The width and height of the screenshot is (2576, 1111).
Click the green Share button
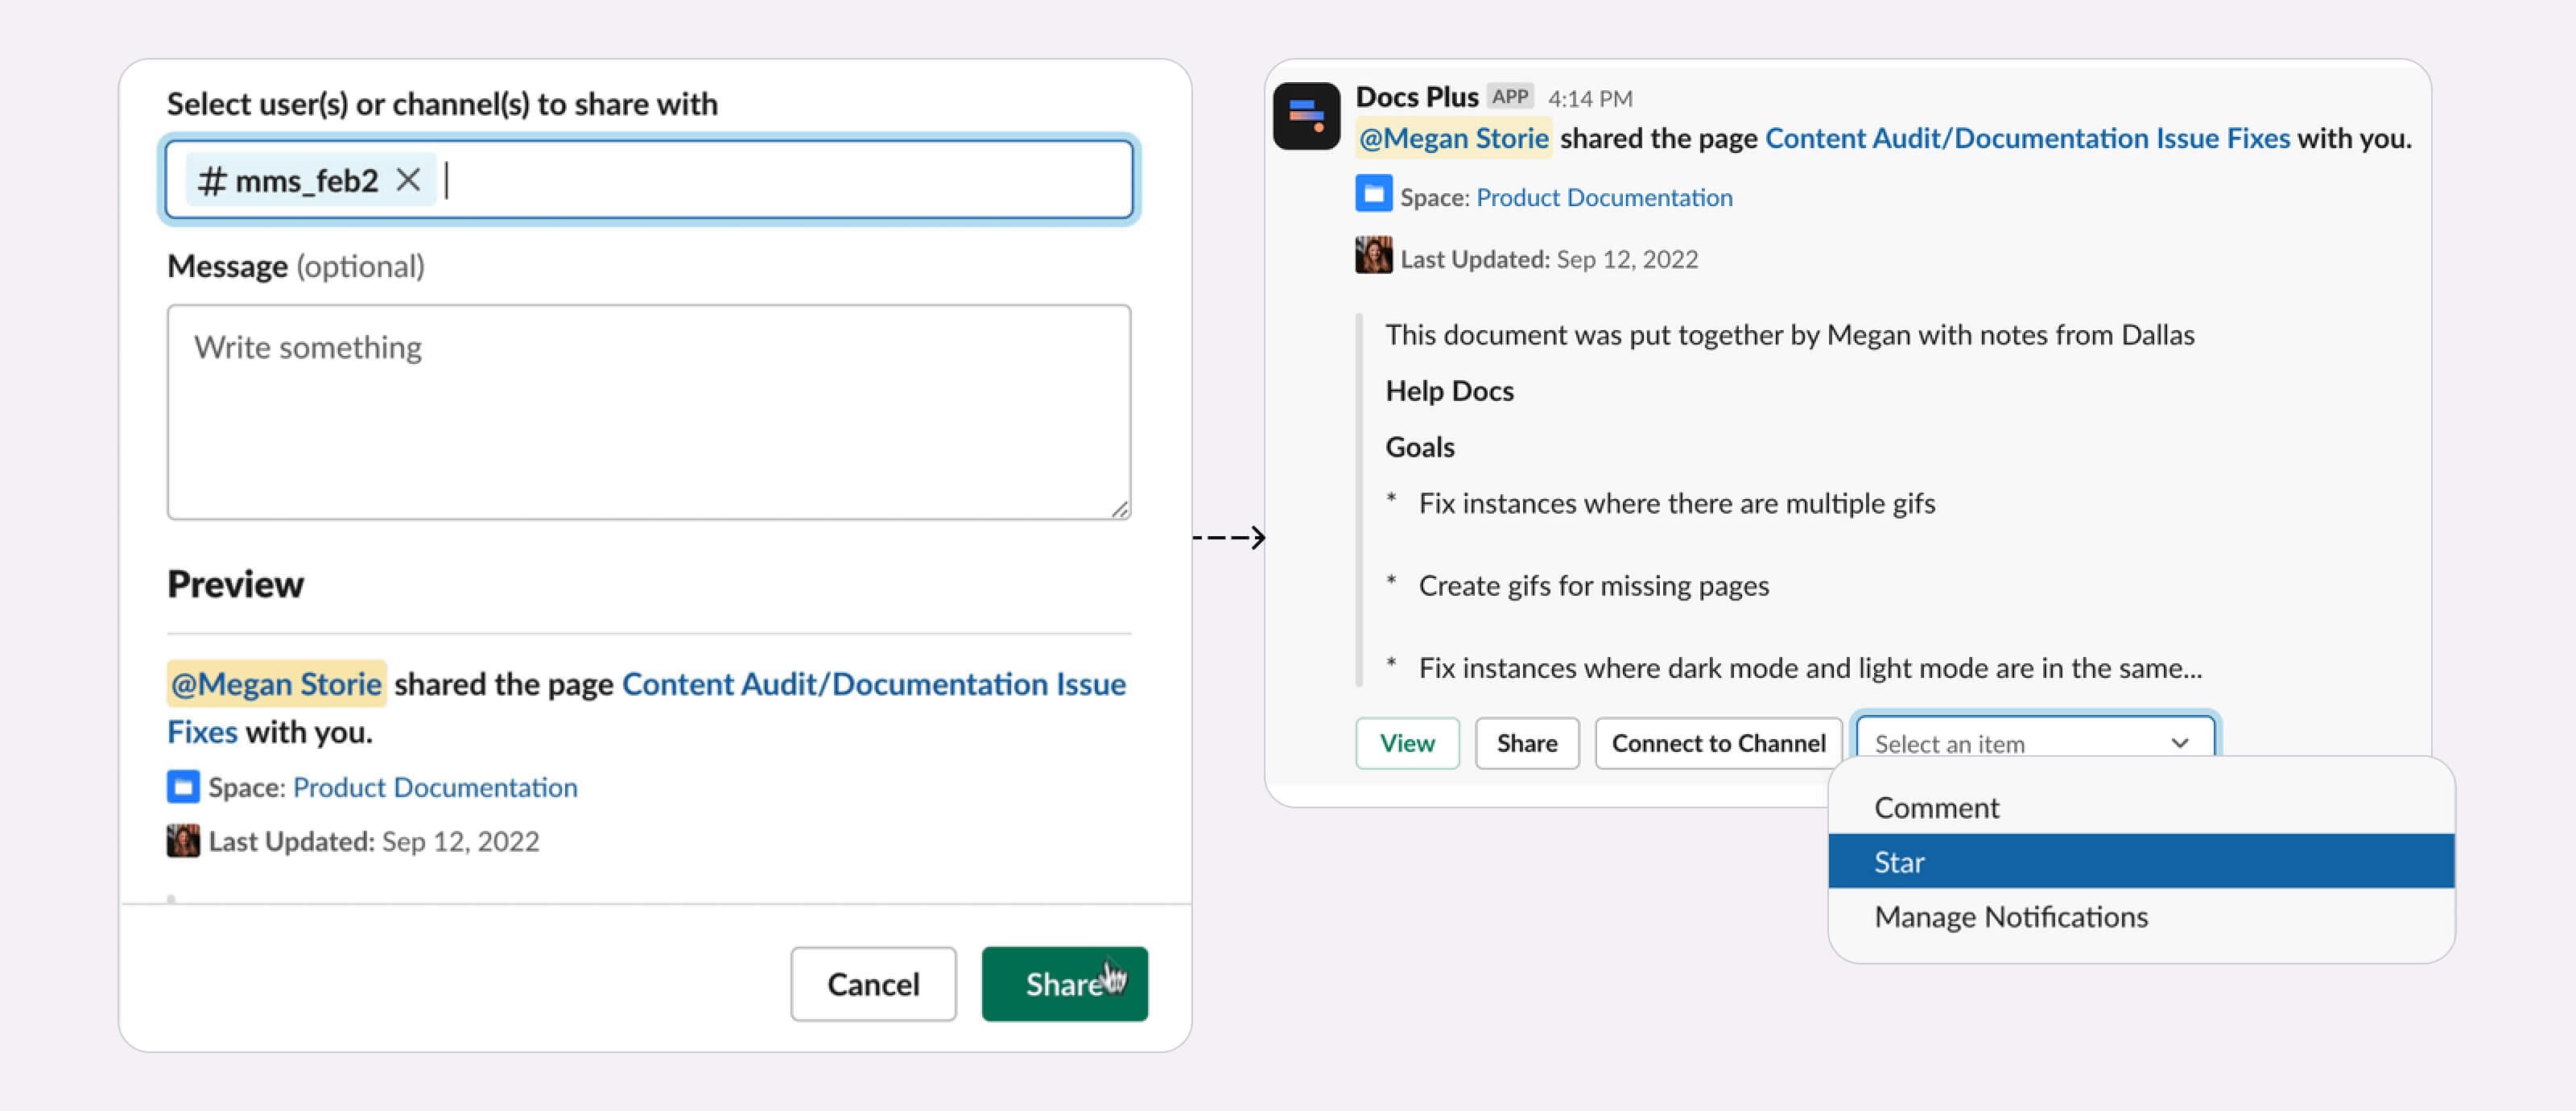[x=1064, y=984]
